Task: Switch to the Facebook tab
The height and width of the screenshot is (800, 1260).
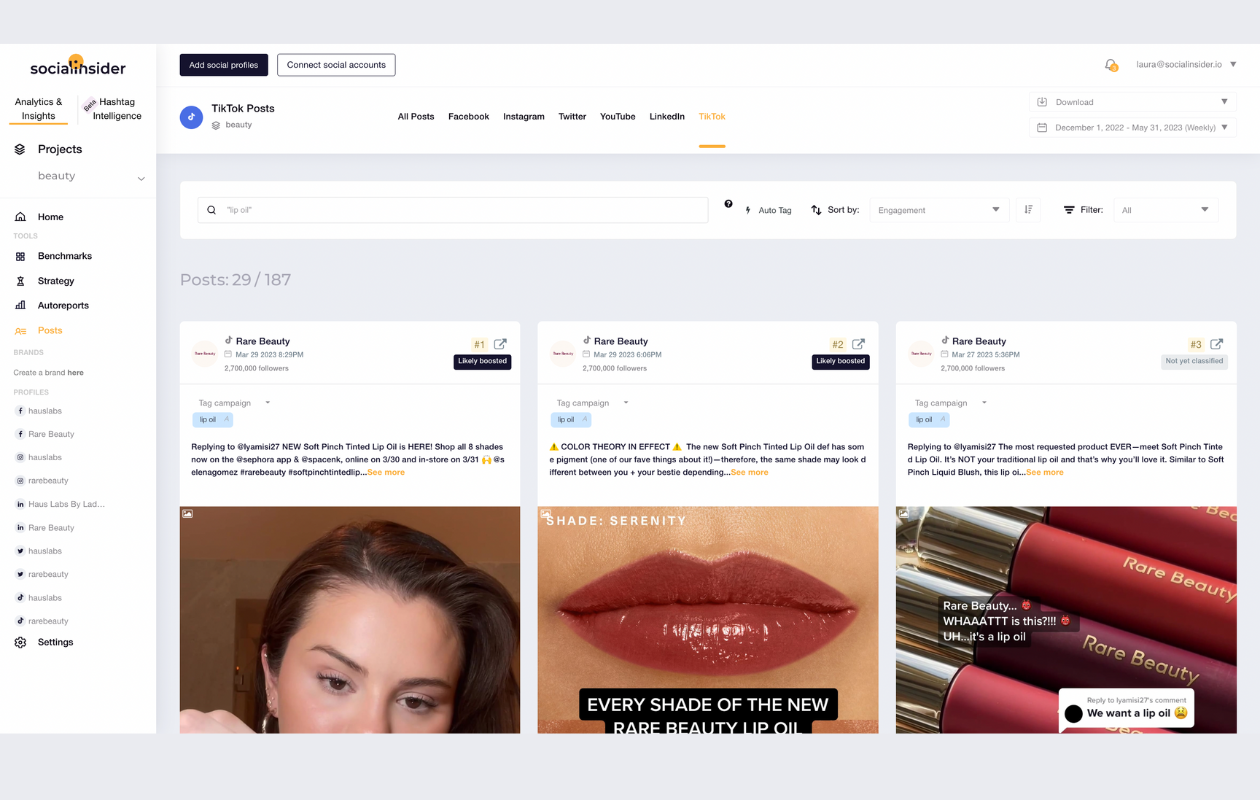Action: (469, 117)
